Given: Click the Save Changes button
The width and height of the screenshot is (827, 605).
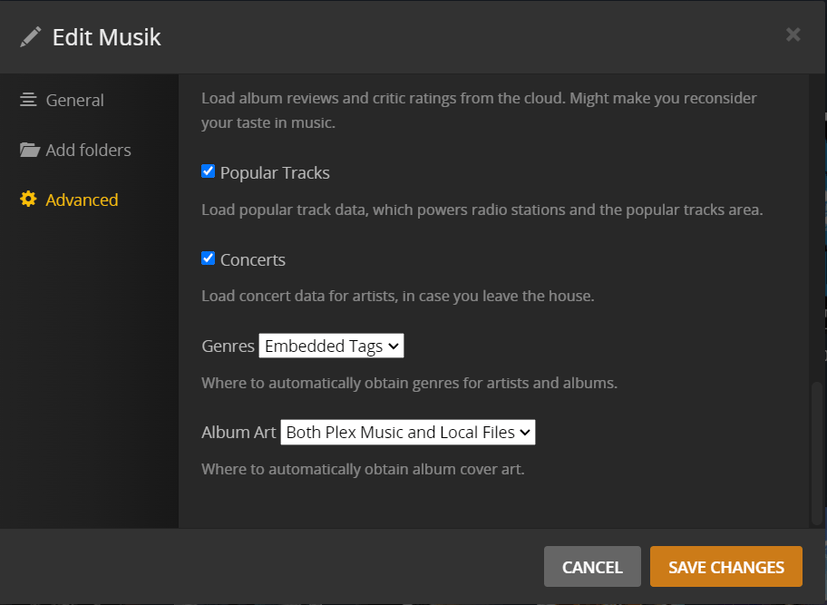Looking at the screenshot, I should 726,567.
